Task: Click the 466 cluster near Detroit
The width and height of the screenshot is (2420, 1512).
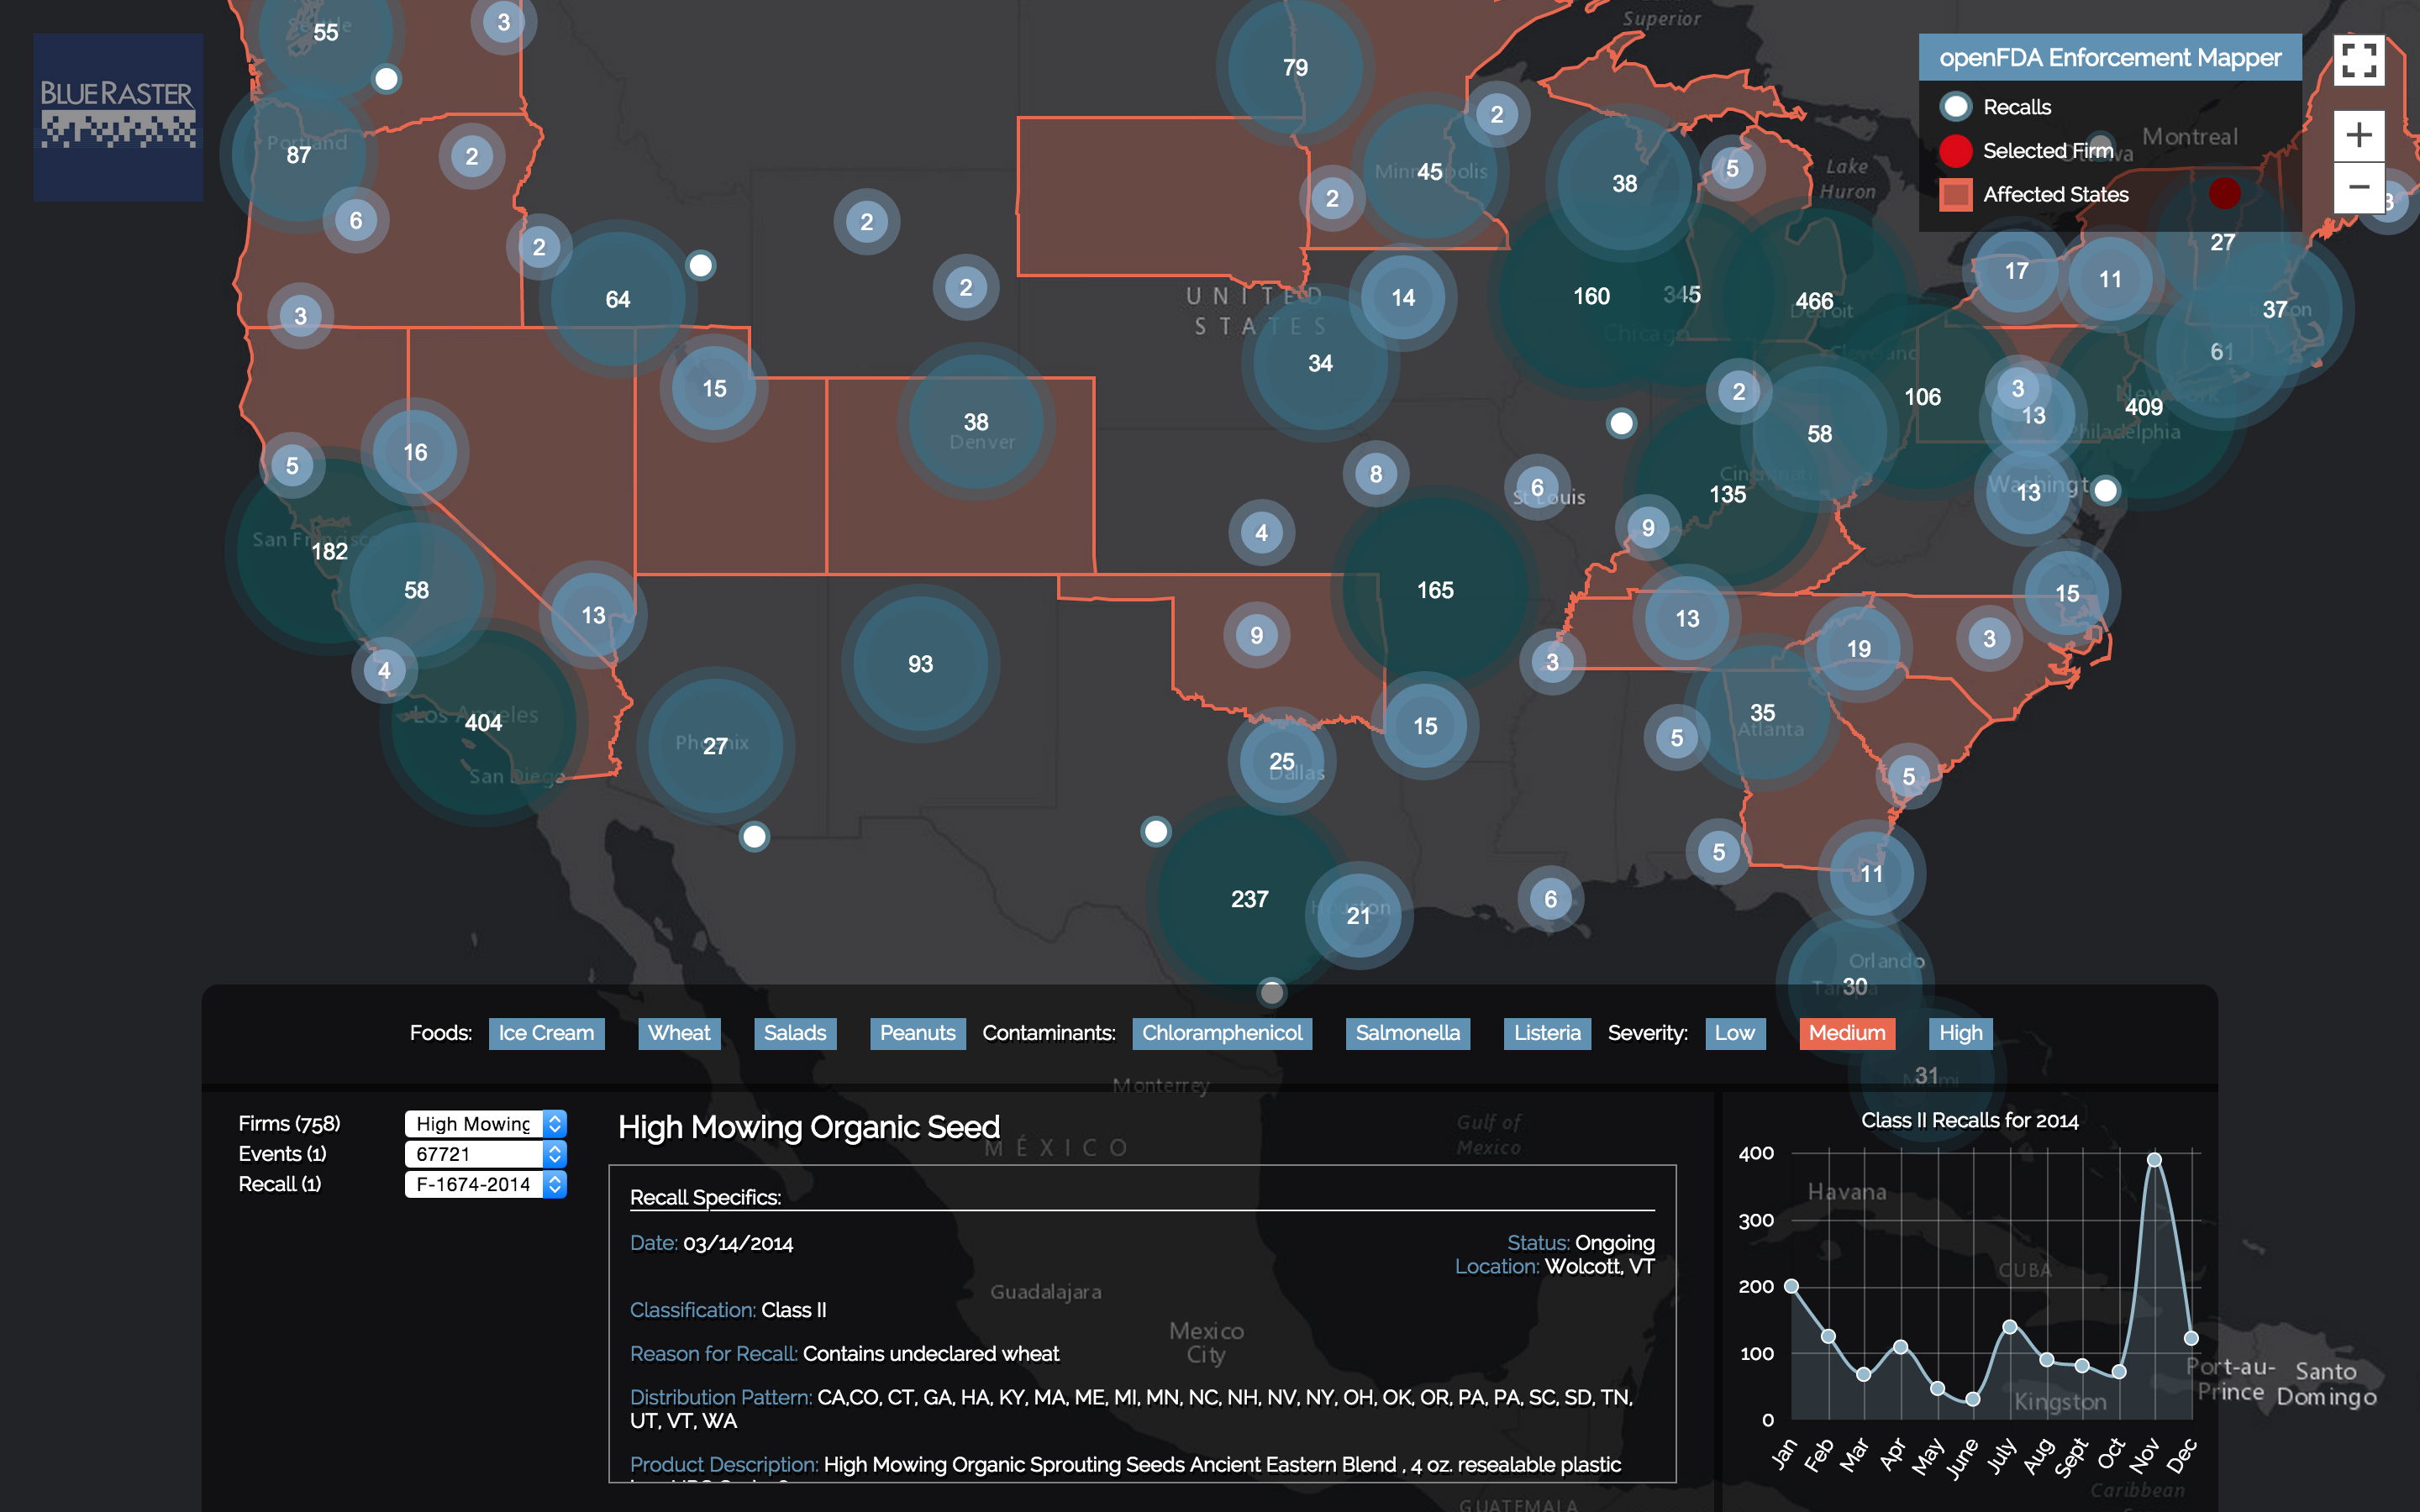Action: pyautogui.click(x=1813, y=301)
